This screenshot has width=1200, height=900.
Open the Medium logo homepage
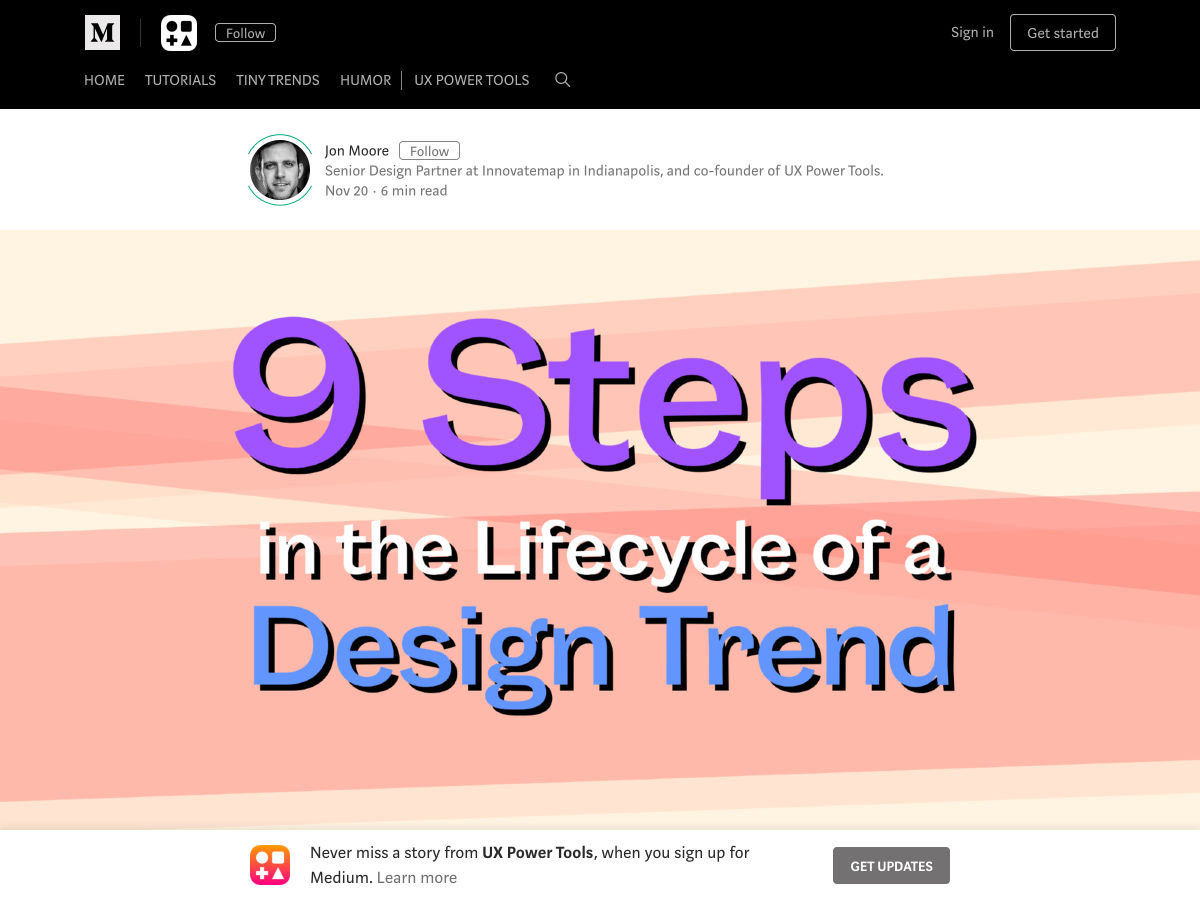click(x=102, y=33)
